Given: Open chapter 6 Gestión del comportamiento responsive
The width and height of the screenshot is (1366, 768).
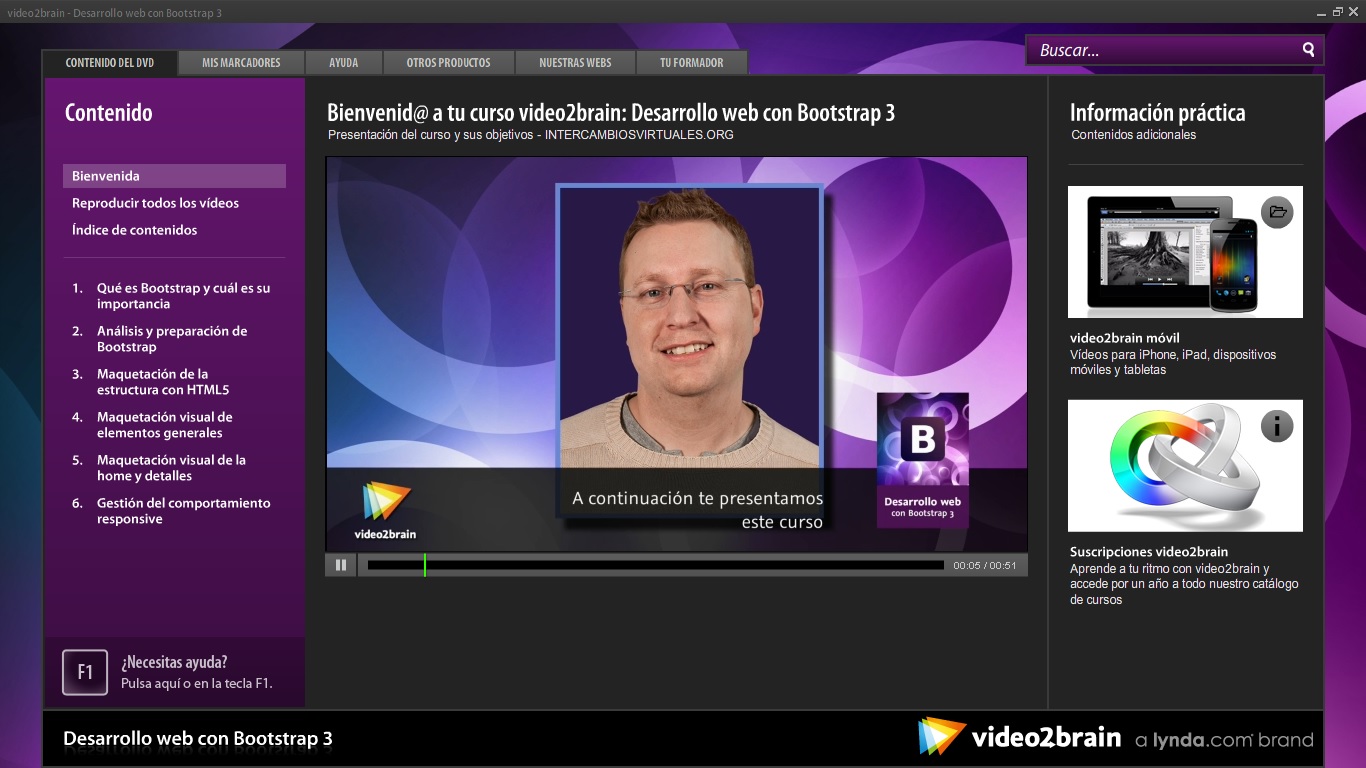Looking at the screenshot, I should click(171, 511).
